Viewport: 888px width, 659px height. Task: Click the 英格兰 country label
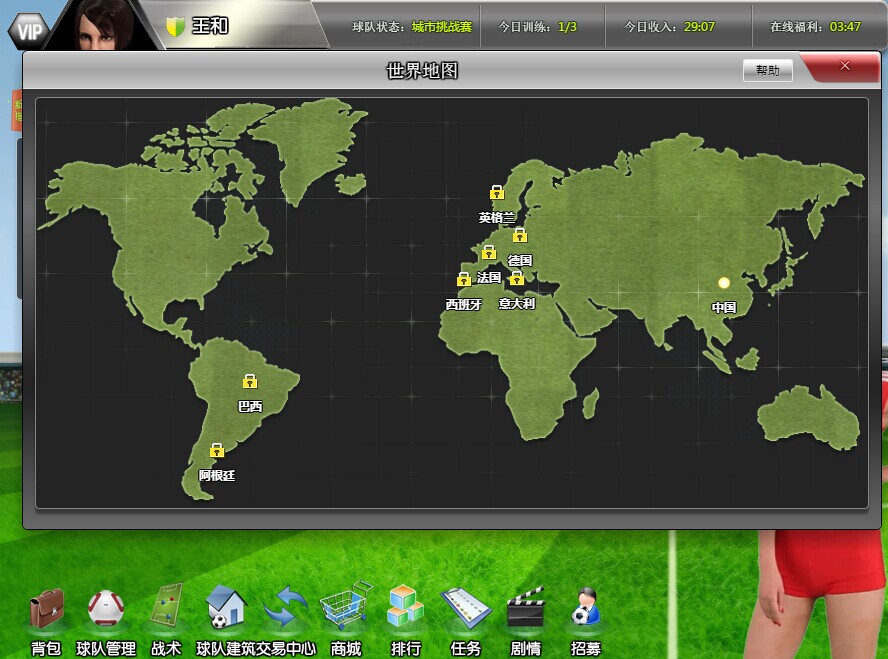pyautogui.click(x=497, y=217)
